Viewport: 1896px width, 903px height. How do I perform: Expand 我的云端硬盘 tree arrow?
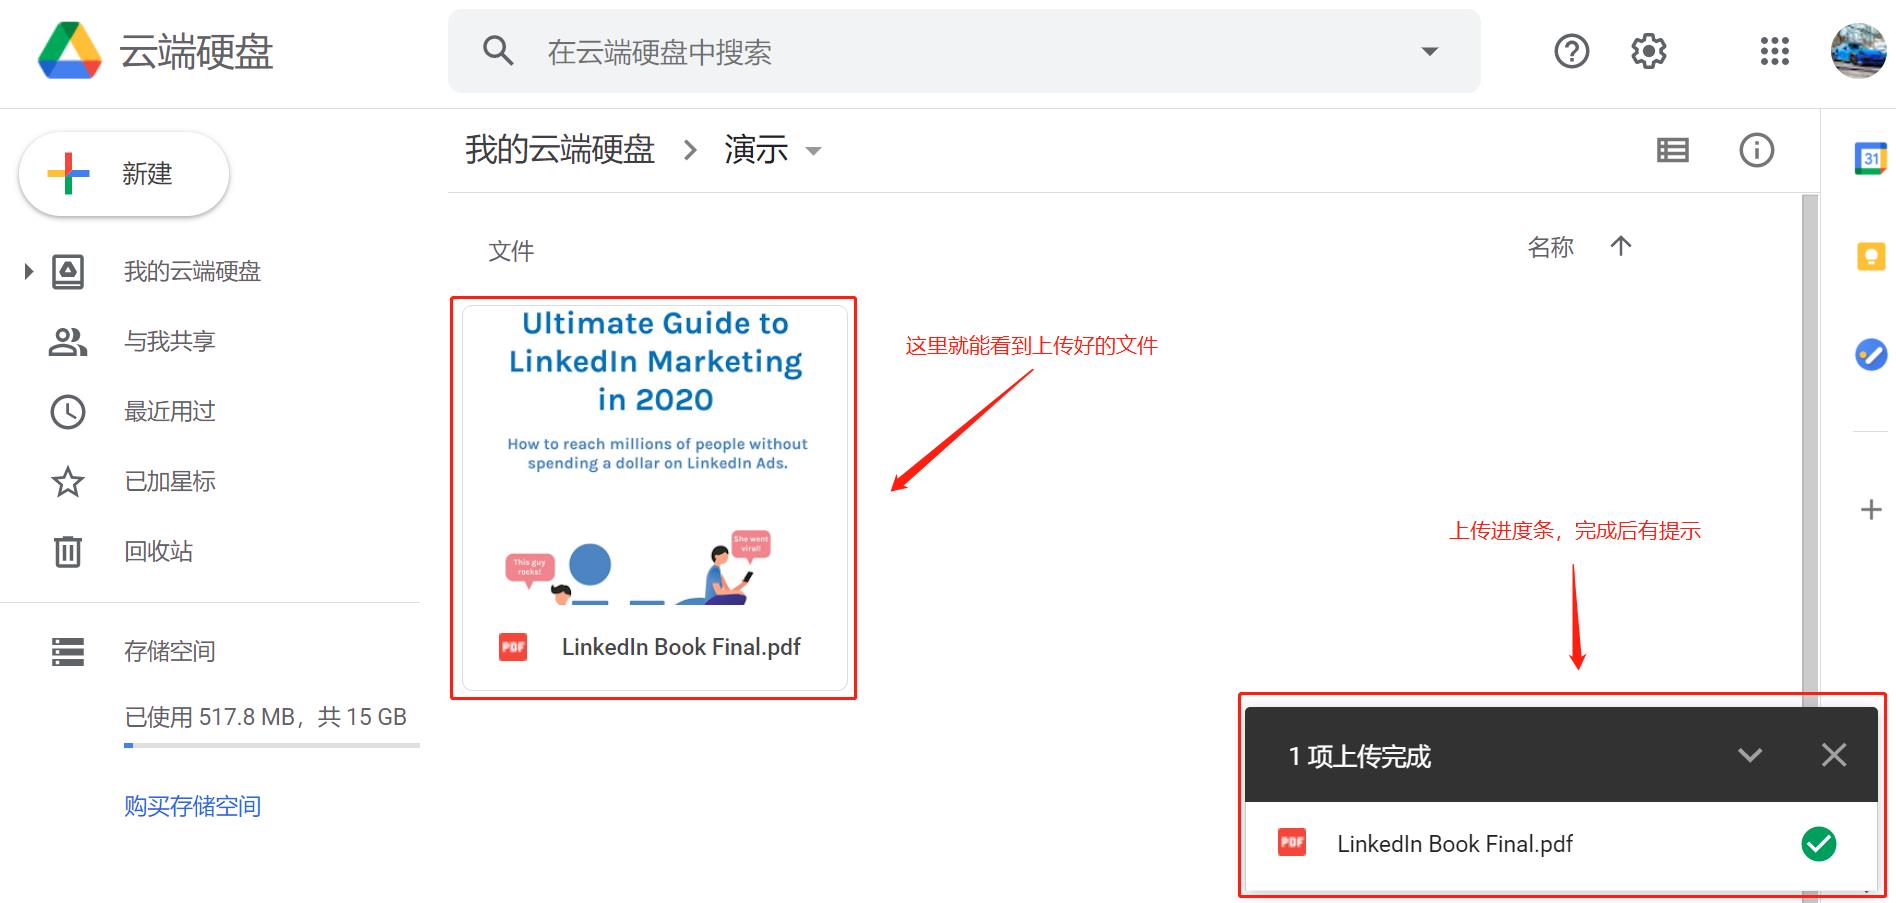(29, 271)
